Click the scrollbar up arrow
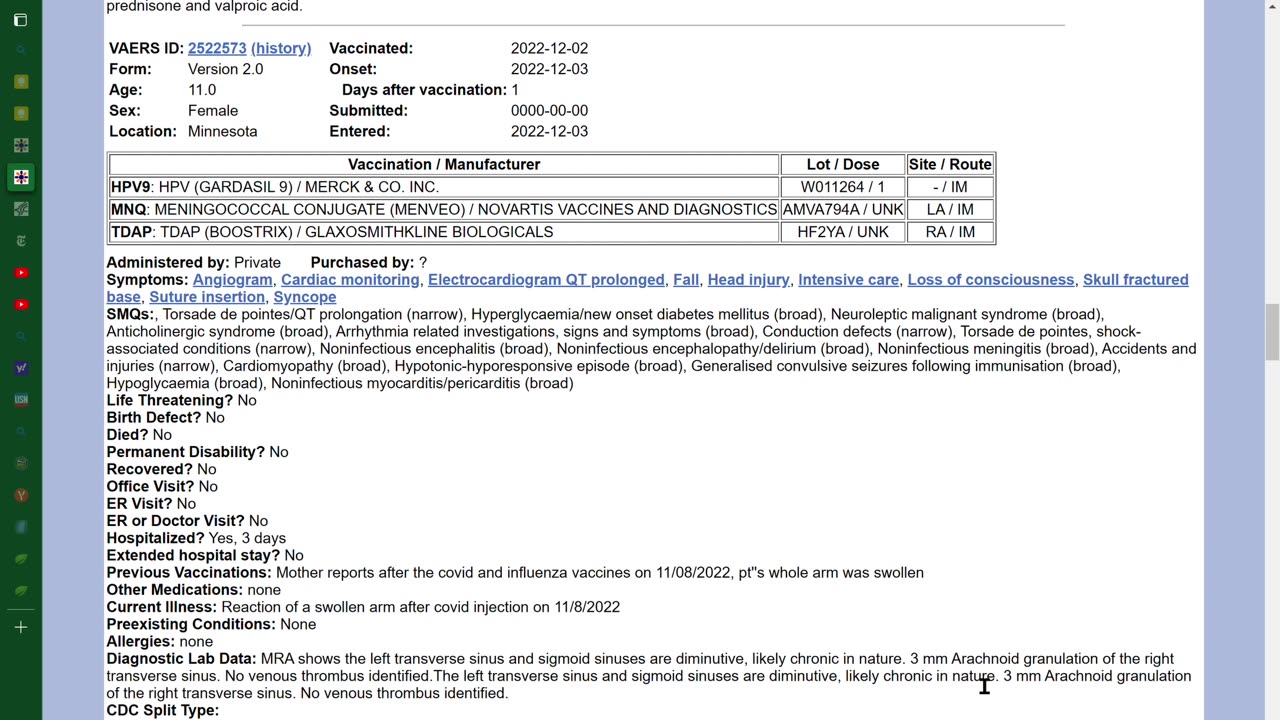This screenshot has width=1280, height=720. [1272, 8]
